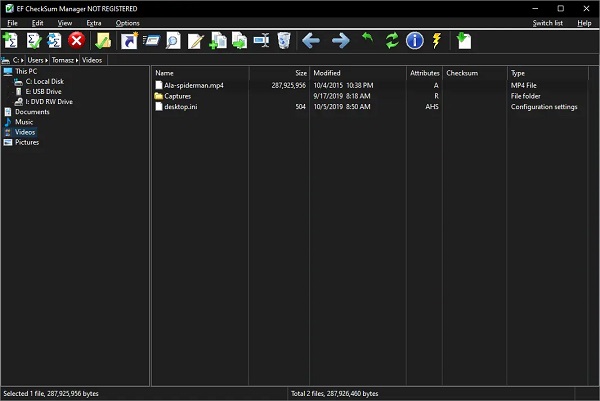Select C: Local Disk in the tree
Image resolution: width=600 pixels, height=401 pixels.
tap(44, 82)
